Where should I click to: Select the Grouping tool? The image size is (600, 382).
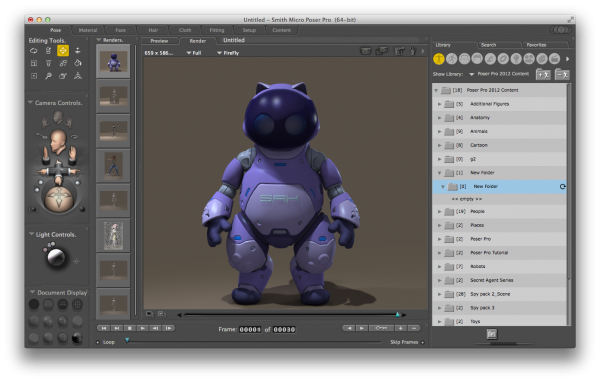point(34,76)
